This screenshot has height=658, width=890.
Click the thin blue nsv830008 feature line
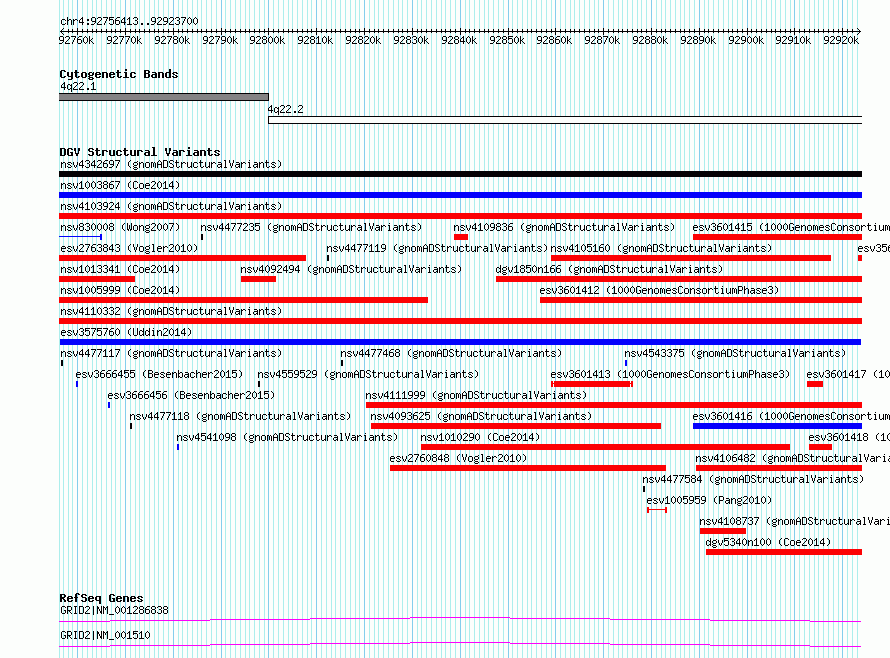point(81,236)
